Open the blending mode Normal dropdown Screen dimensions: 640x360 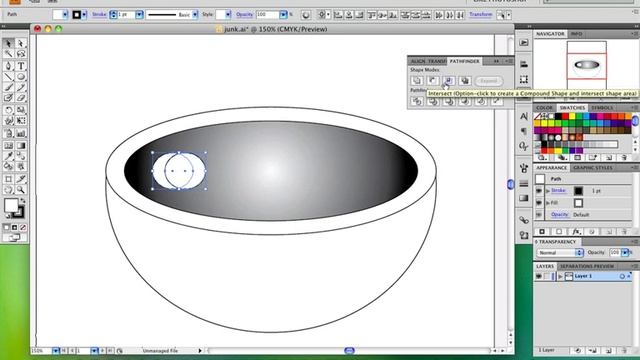[560, 253]
